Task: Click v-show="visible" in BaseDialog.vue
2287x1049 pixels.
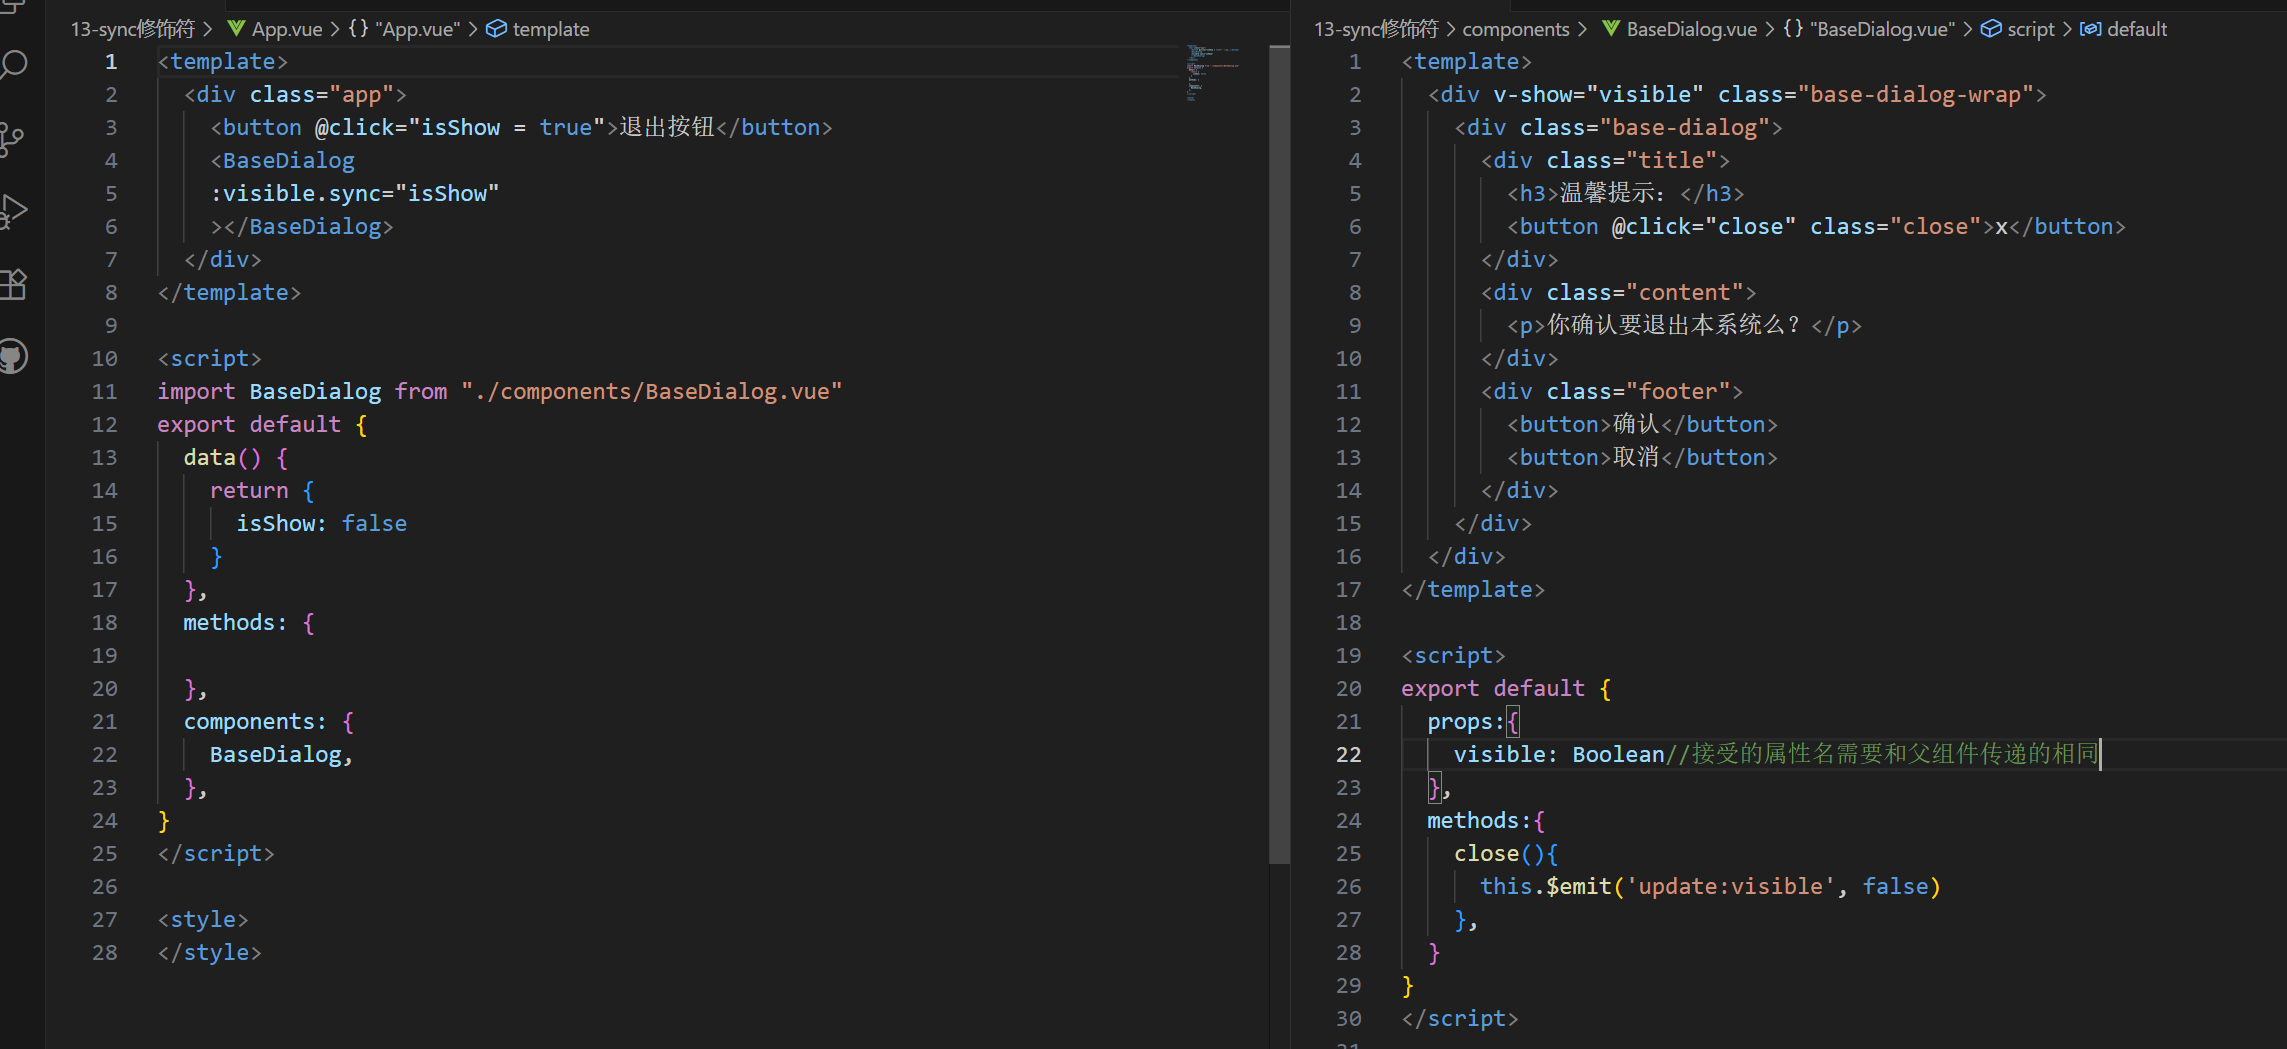Action: pyautogui.click(x=1598, y=95)
